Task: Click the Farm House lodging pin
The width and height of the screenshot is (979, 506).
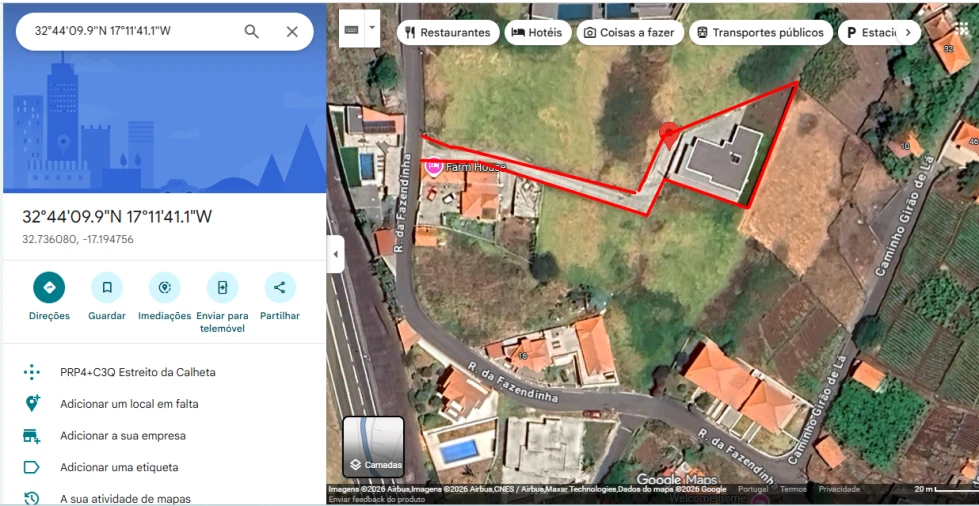Action: click(x=434, y=166)
